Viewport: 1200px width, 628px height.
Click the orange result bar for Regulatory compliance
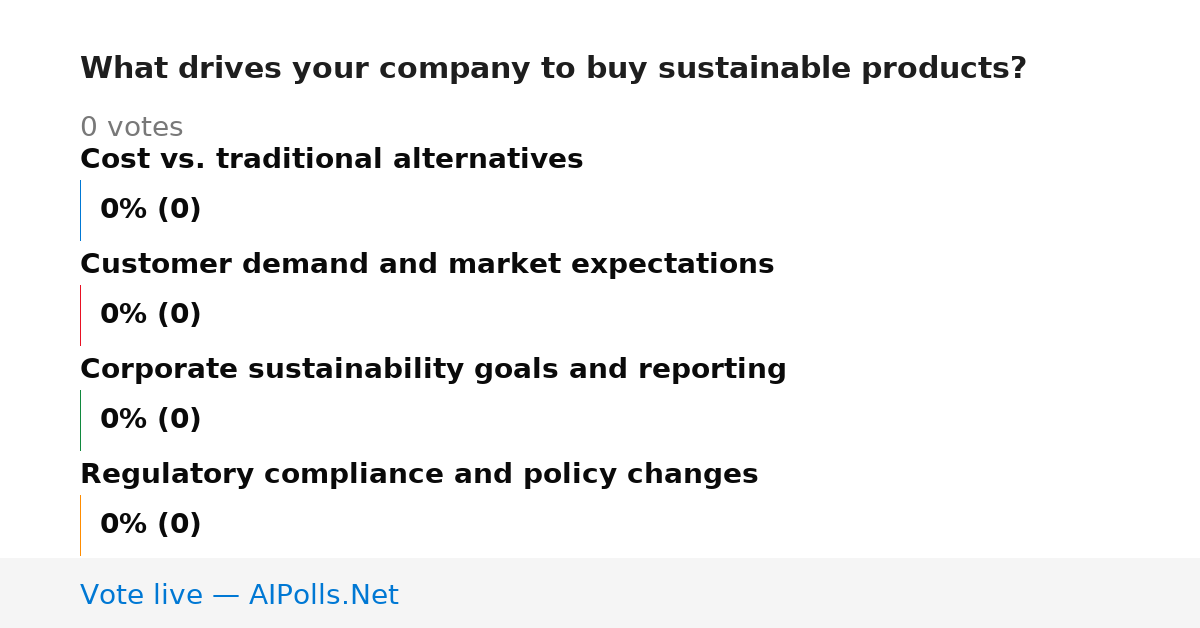point(80,525)
